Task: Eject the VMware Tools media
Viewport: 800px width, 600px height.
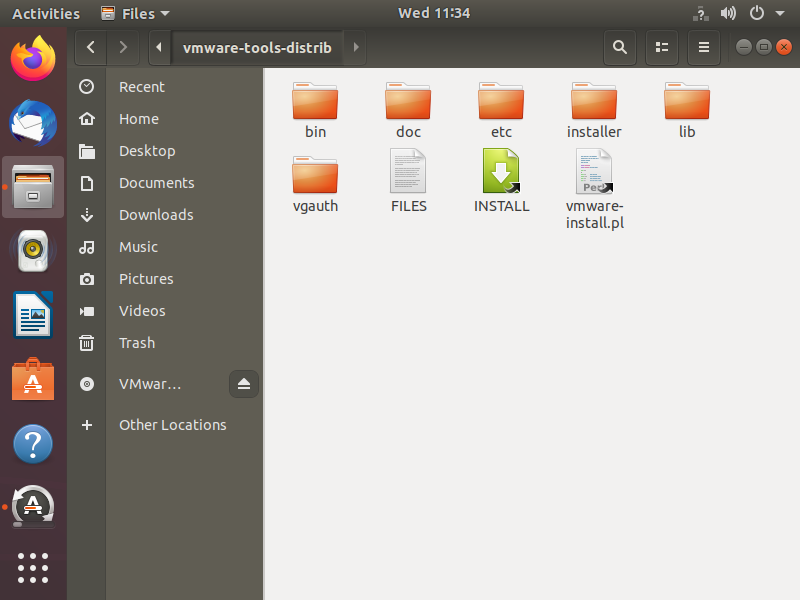Action: [244, 384]
